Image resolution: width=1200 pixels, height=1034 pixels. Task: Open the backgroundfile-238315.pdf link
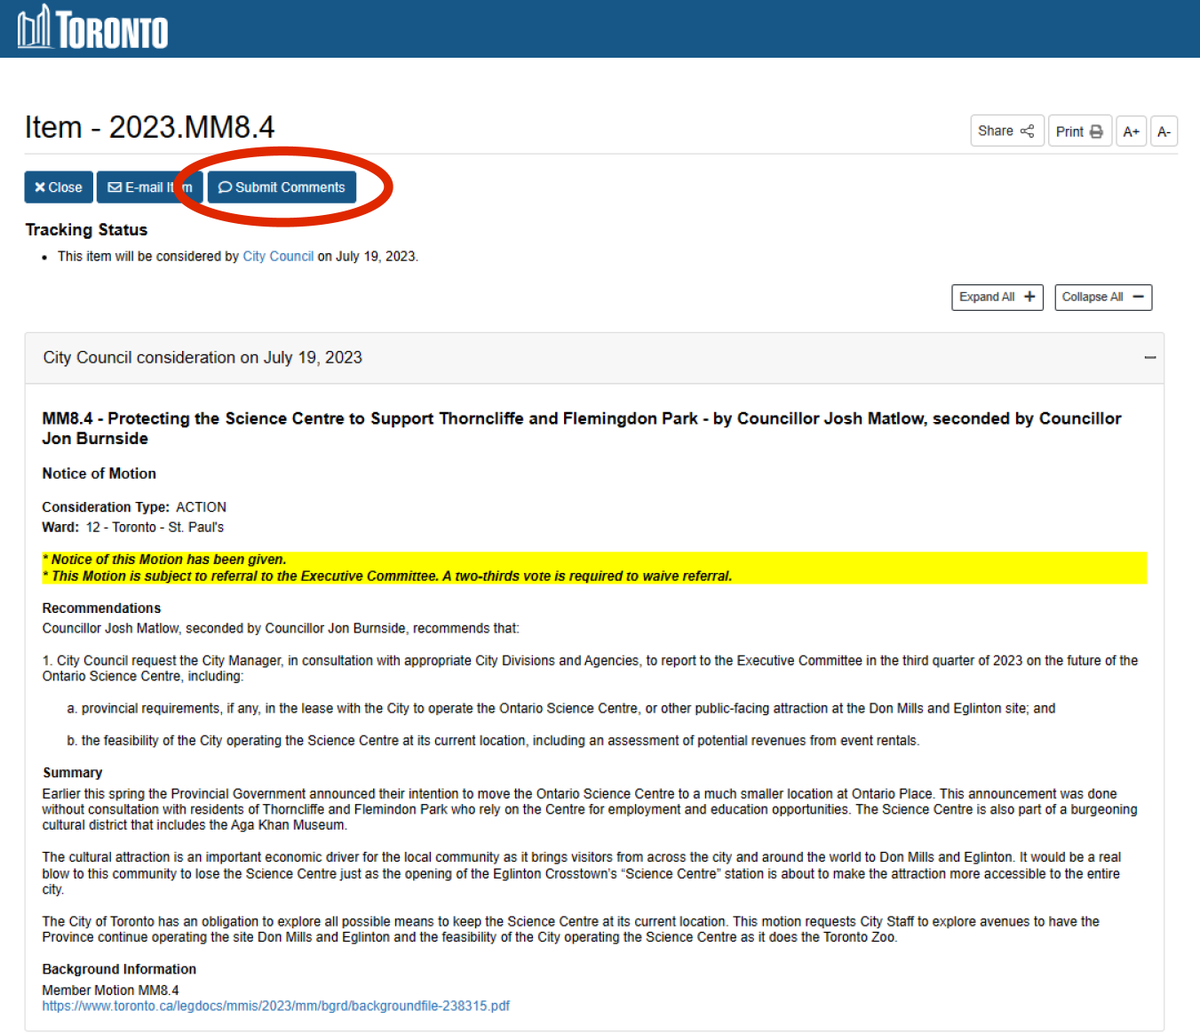point(276,1006)
